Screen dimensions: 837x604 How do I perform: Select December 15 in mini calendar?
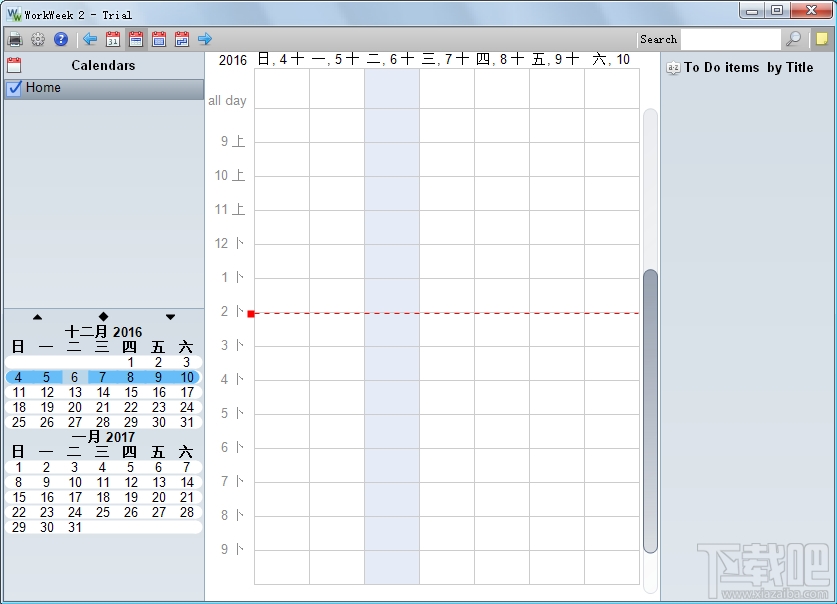pyautogui.click(x=131, y=393)
